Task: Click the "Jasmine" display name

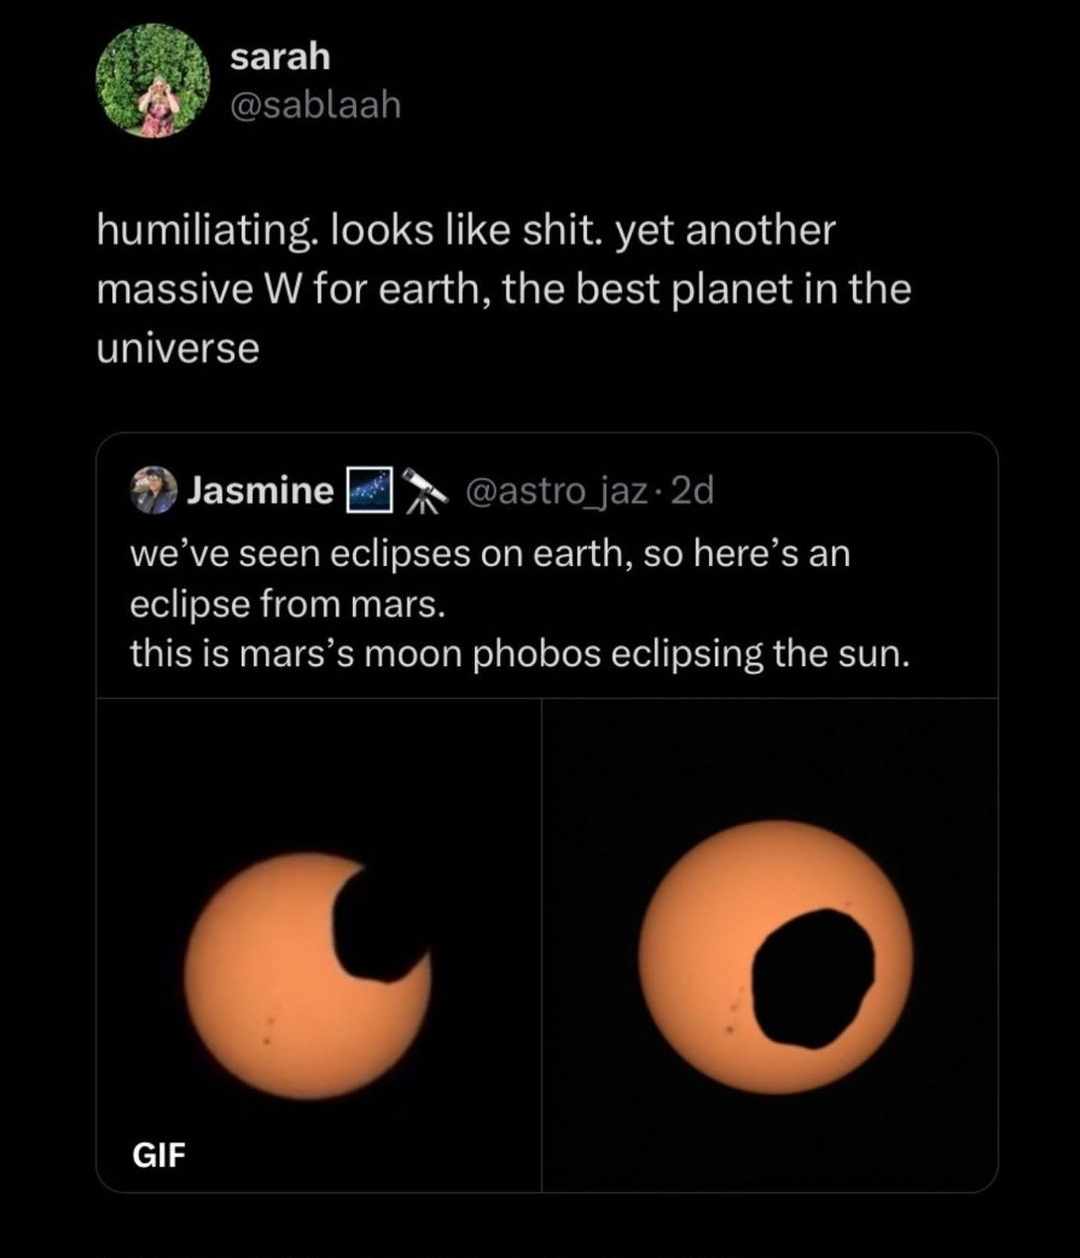Action: (261, 491)
